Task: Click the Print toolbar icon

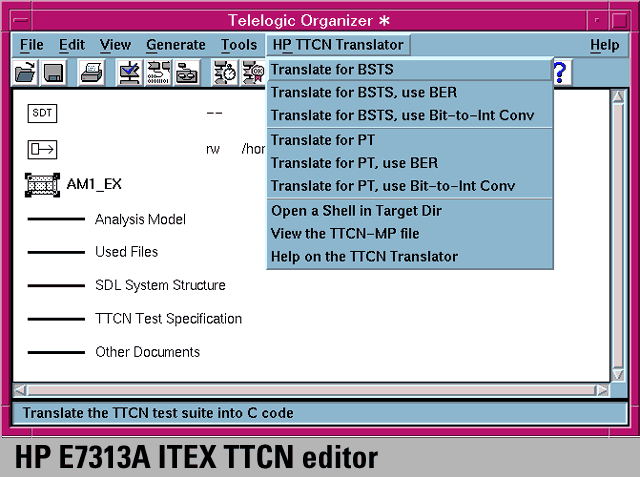Action: click(x=91, y=72)
